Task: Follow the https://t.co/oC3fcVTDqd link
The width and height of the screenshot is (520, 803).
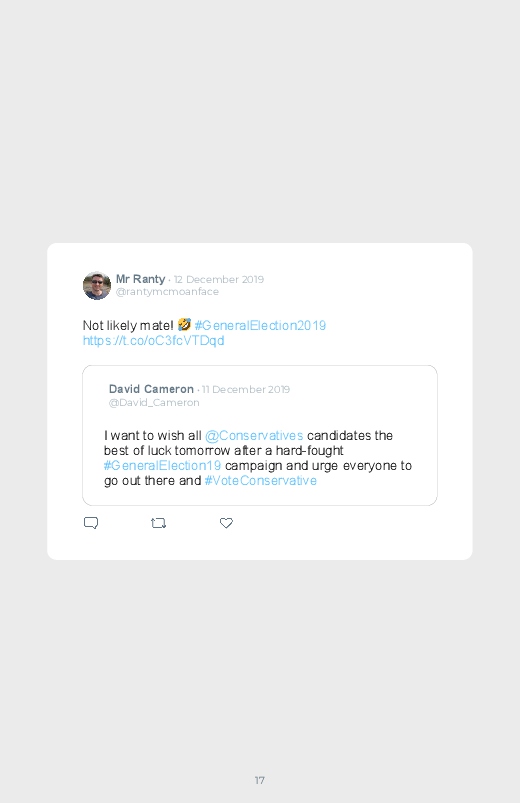Action: [x=153, y=341]
